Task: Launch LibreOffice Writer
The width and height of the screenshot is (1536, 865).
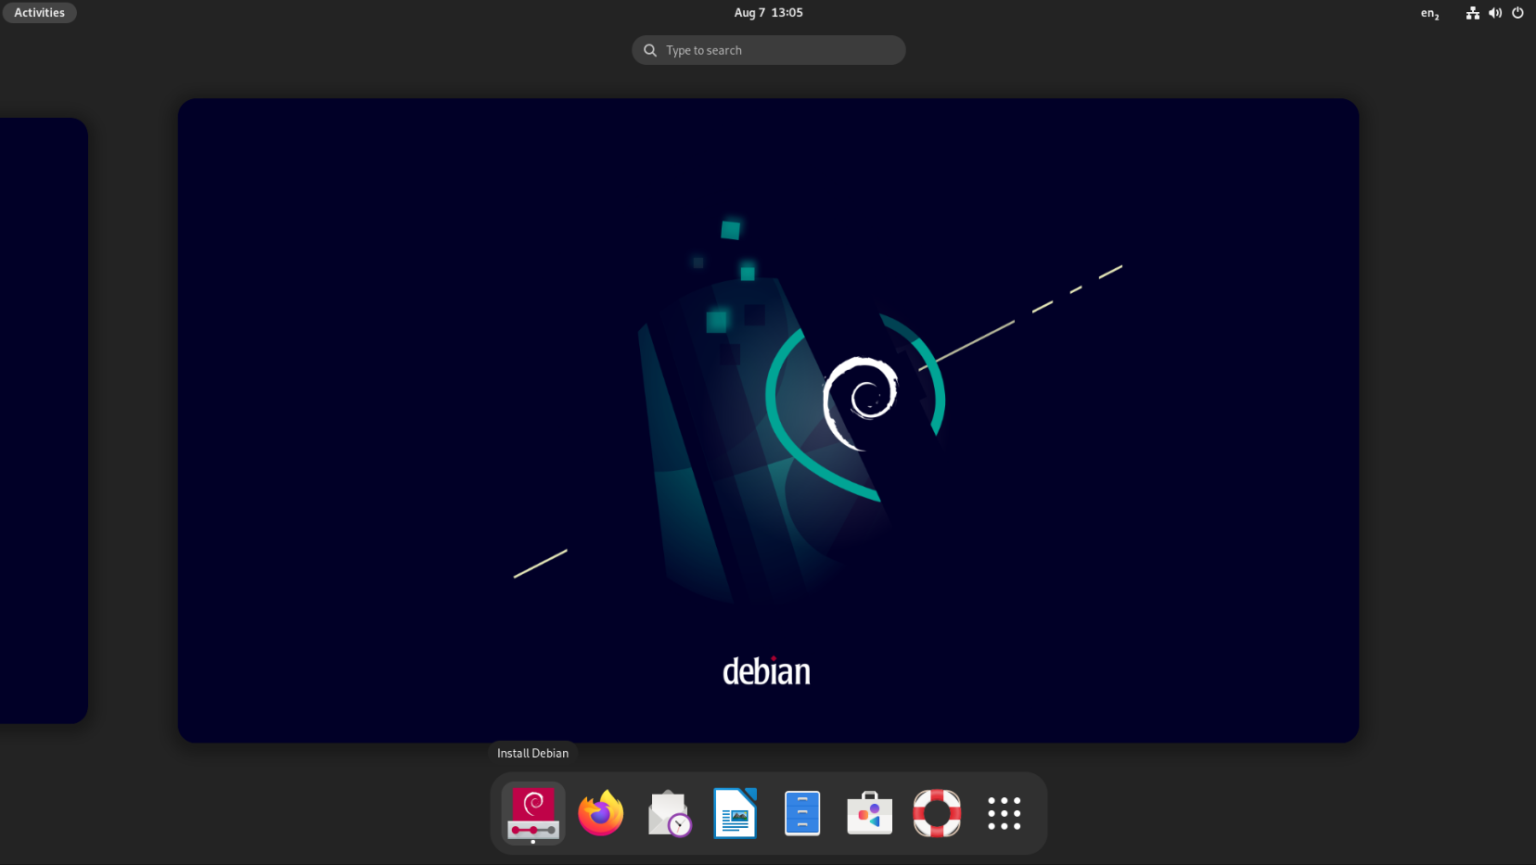Action: tap(735, 813)
